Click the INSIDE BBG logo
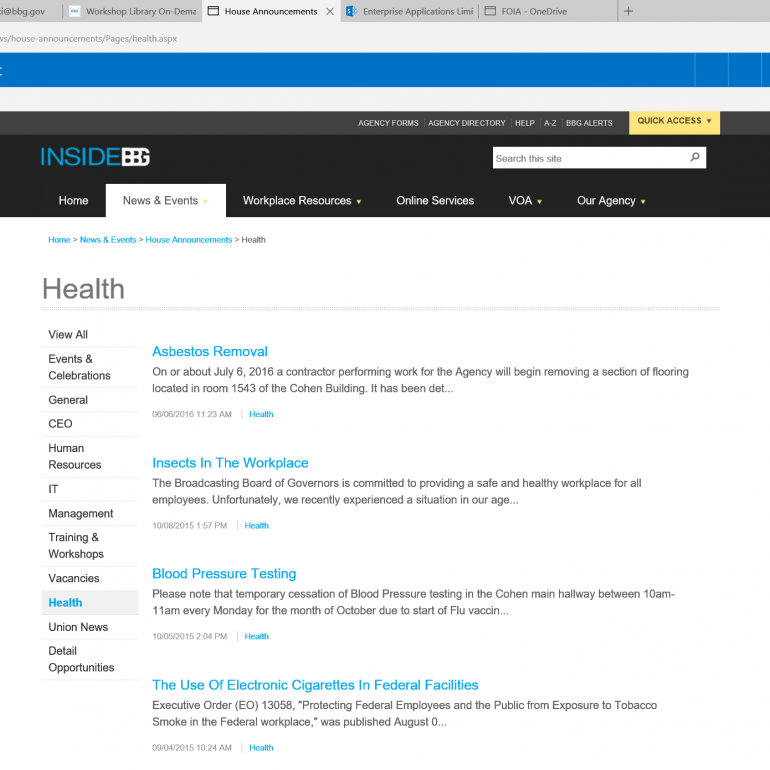 tap(95, 157)
